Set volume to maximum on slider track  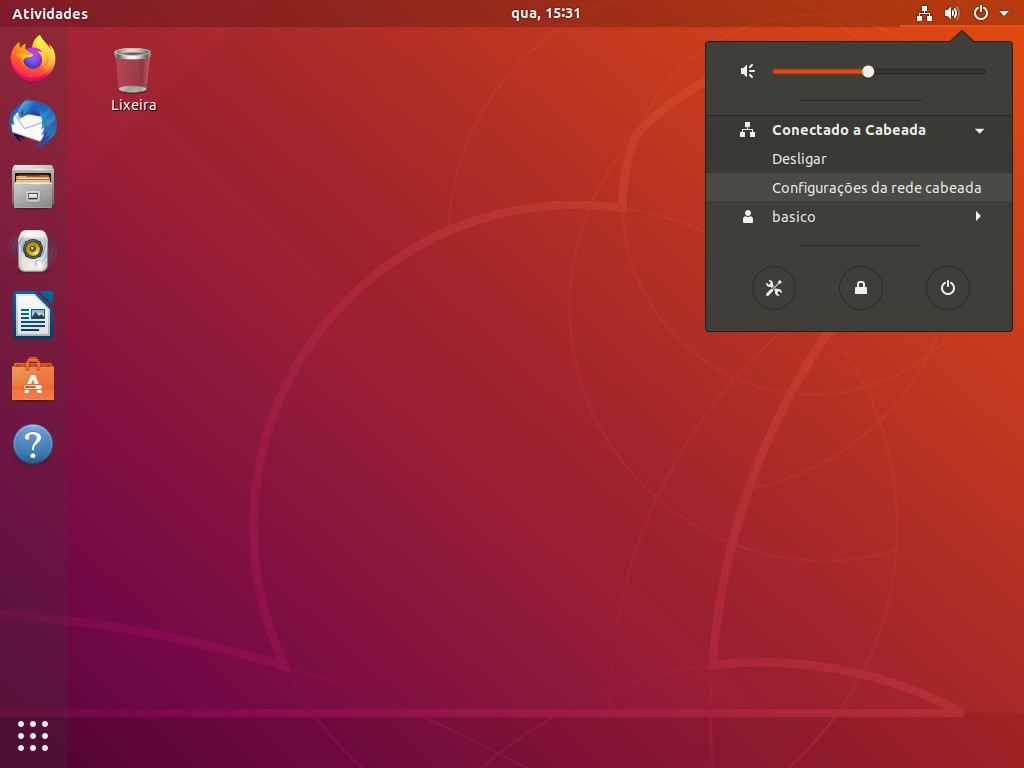pos(983,71)
